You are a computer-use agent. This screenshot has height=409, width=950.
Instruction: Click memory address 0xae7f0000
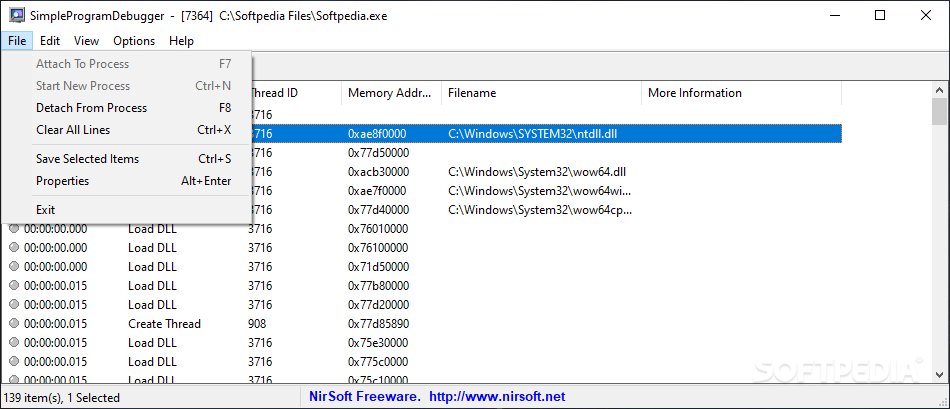pos(377,191)
